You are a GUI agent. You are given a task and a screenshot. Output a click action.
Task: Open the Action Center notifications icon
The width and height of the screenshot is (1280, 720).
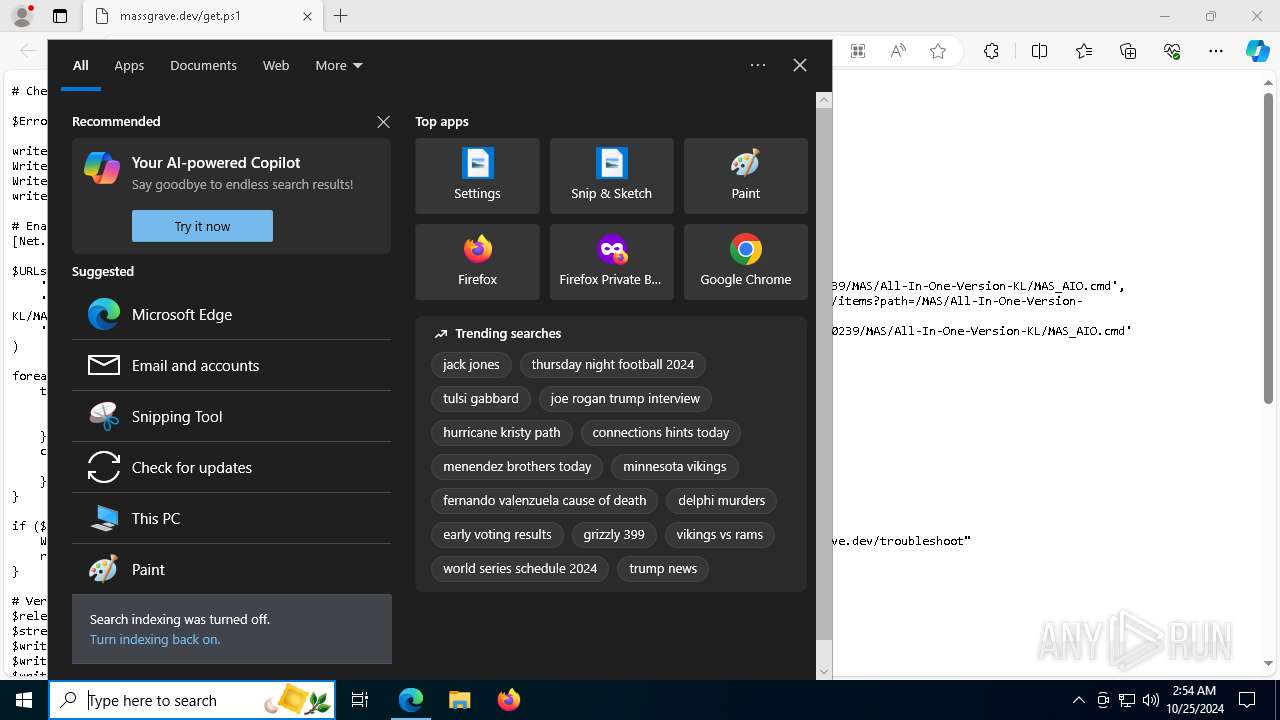point(1247,700)
